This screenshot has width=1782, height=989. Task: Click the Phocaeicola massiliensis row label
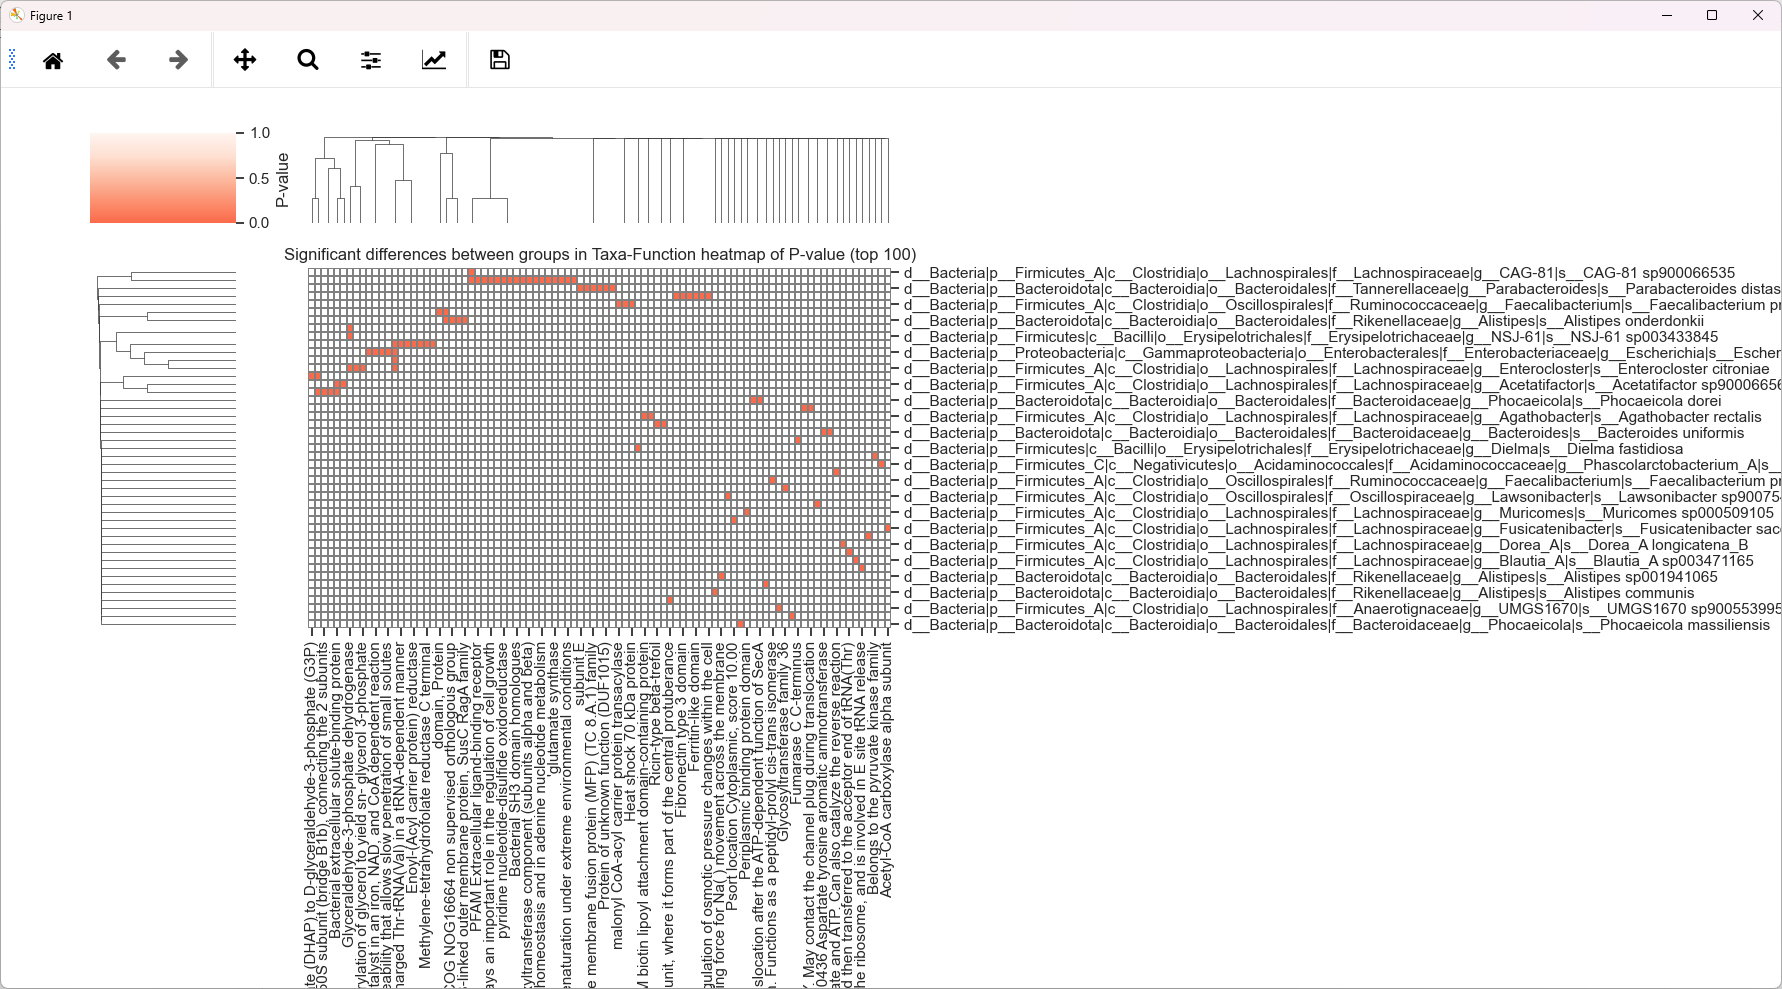tap(1337, 625)
